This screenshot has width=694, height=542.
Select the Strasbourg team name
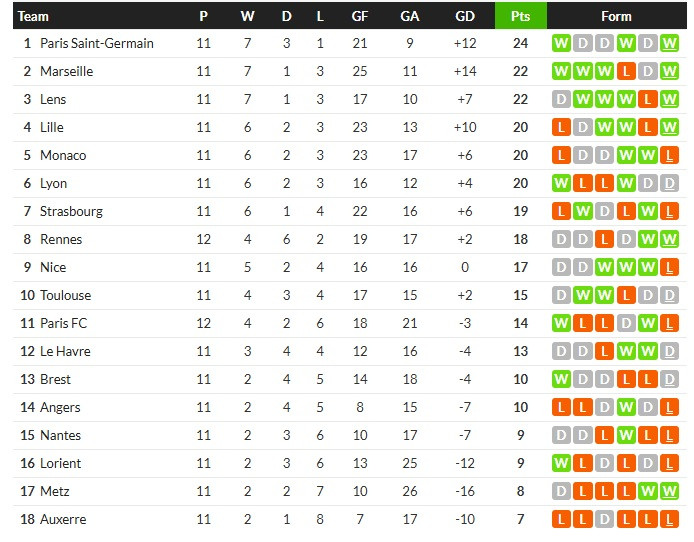(x=71, y=212)
